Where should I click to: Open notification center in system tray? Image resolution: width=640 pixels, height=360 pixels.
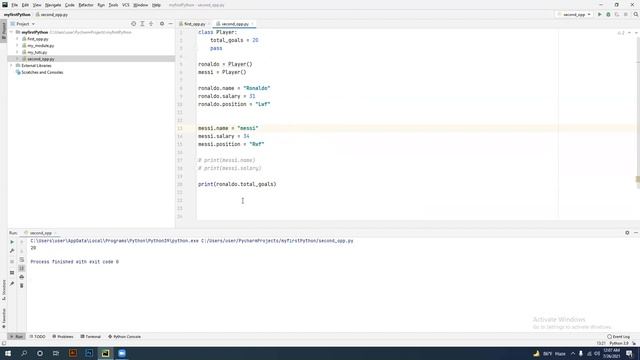(x=629, y=353)
